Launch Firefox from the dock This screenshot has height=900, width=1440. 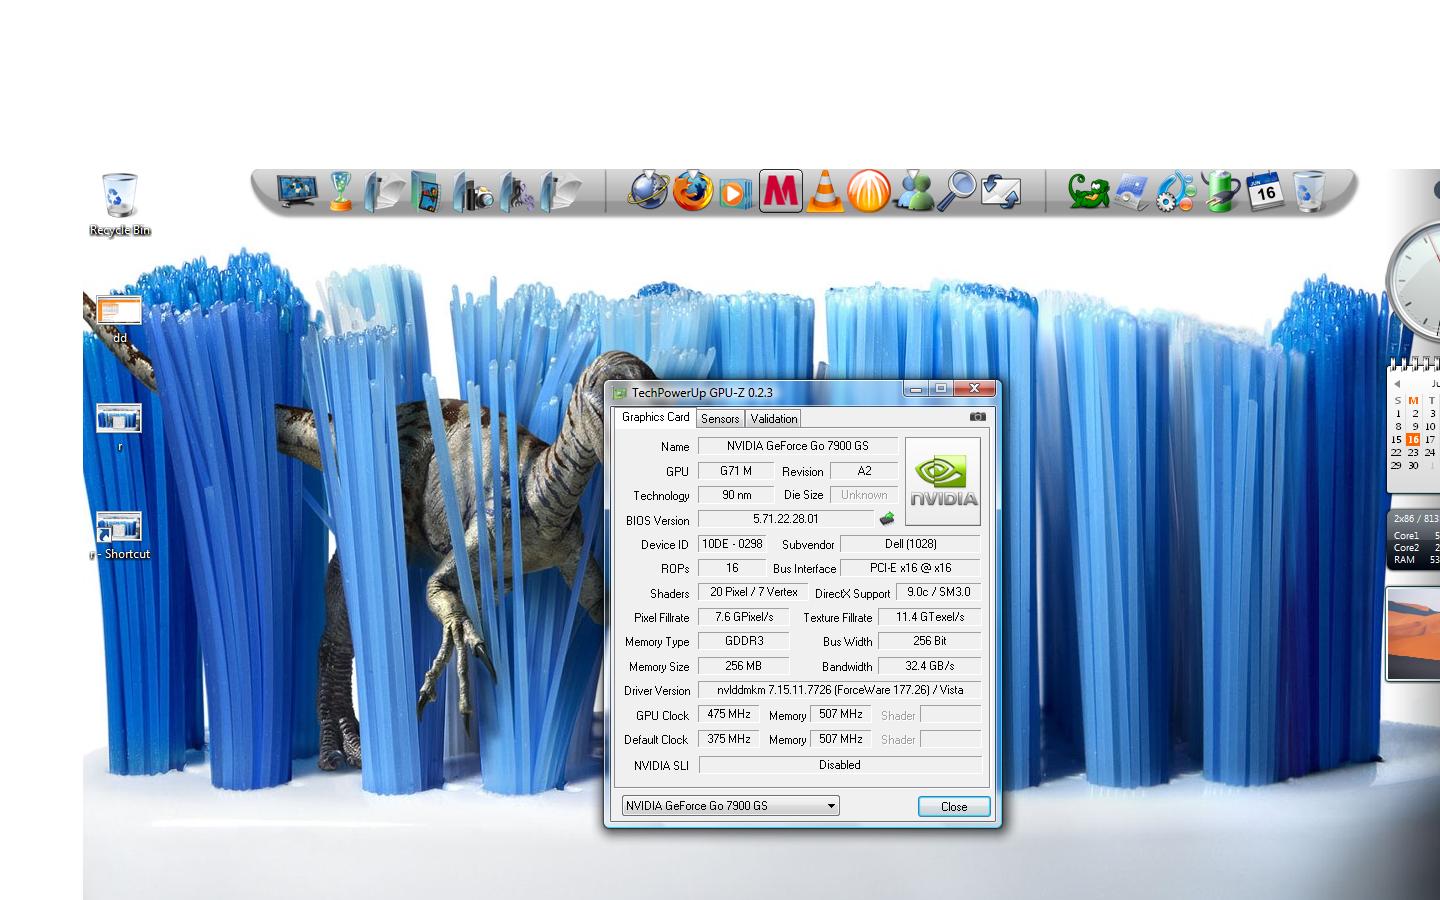[692, 190]
